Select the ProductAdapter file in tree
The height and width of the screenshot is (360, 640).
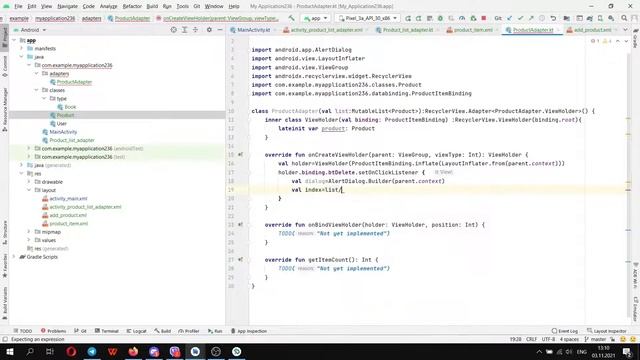click(x=74, y=82)
